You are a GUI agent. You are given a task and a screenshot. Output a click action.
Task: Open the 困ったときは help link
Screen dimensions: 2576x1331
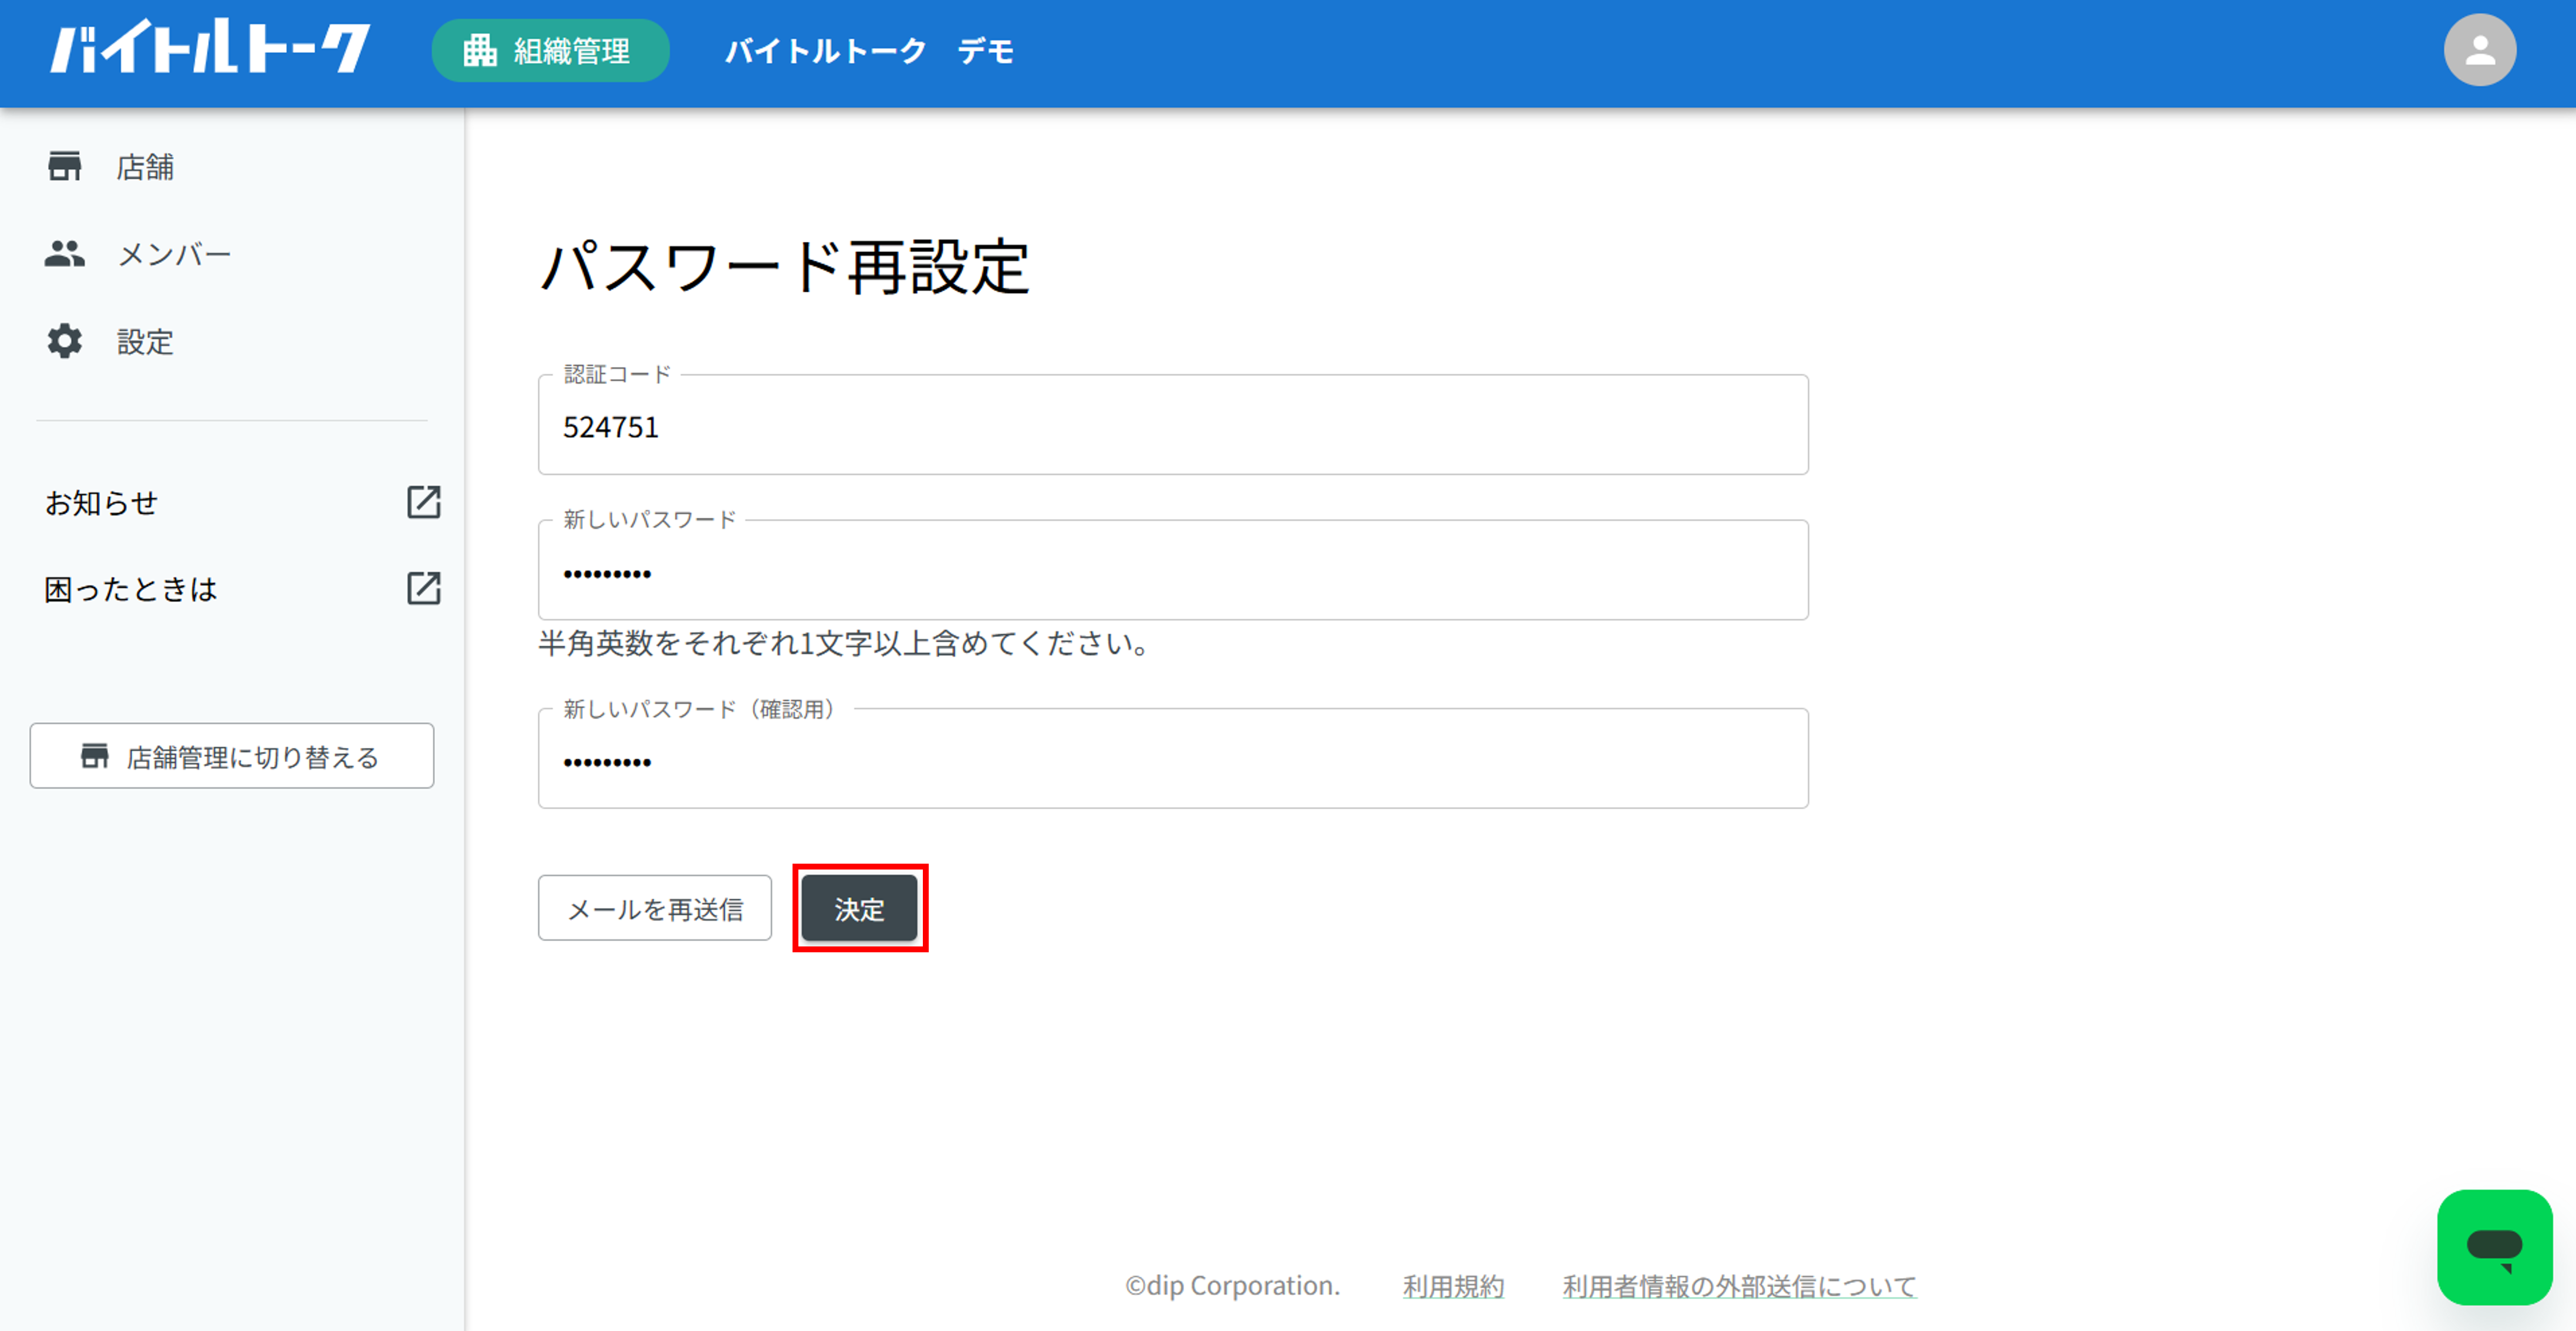point(131,589)
